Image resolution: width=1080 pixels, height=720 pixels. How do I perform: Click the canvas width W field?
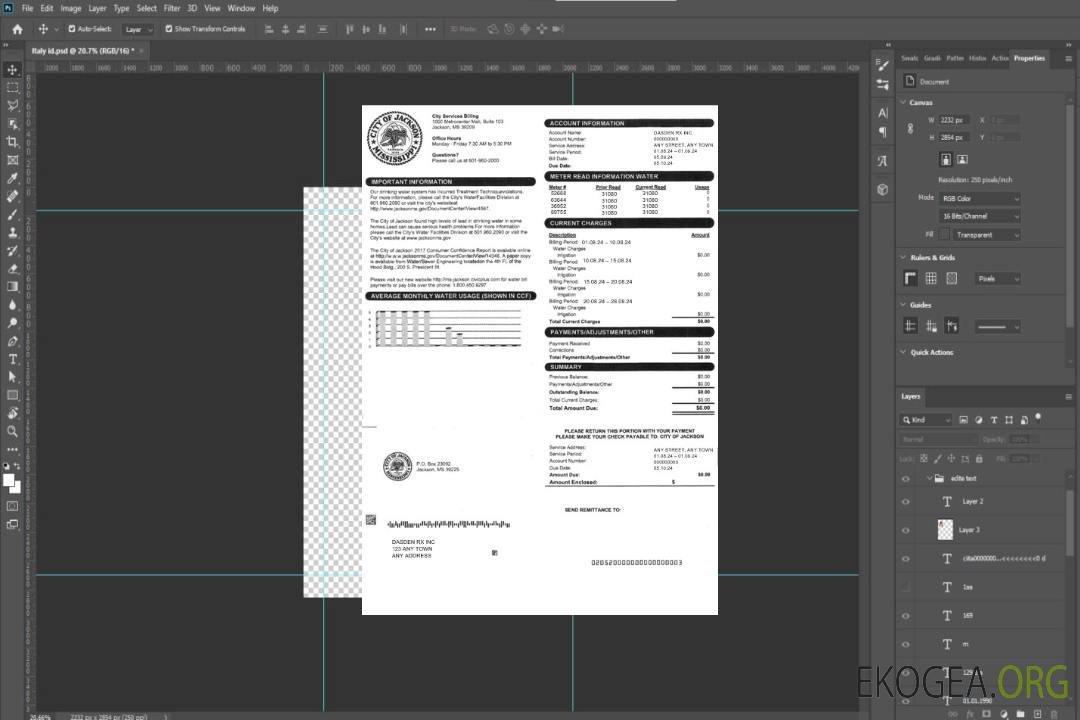tap(954, 120)
